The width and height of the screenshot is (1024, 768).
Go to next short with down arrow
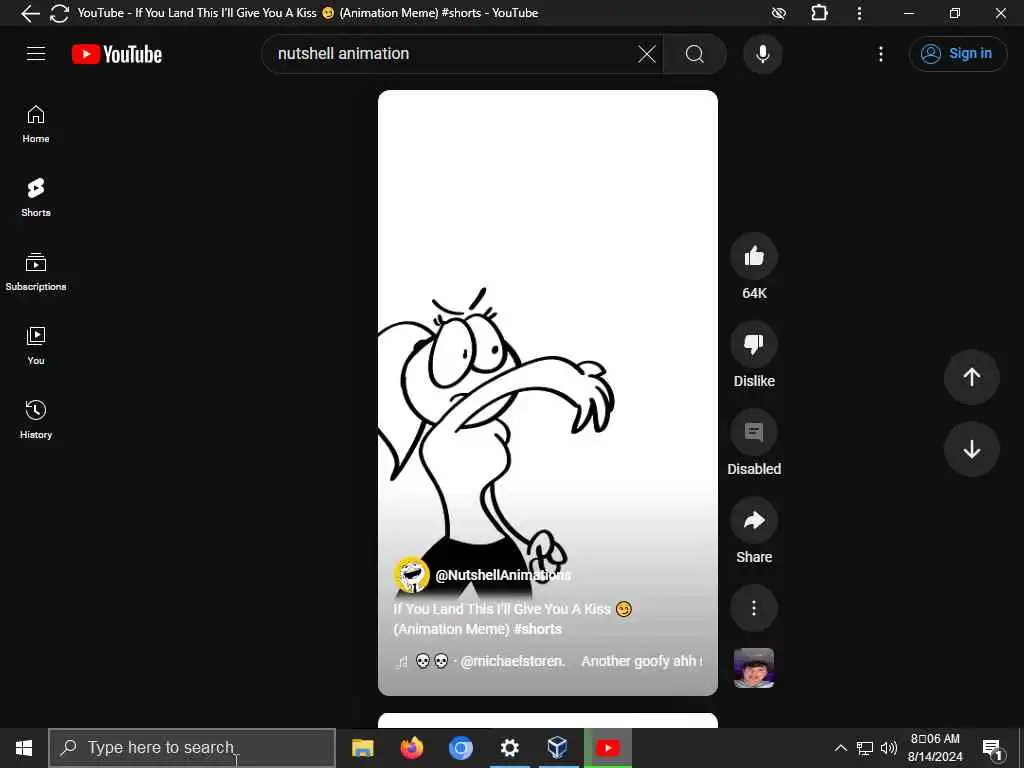point(972,449)
